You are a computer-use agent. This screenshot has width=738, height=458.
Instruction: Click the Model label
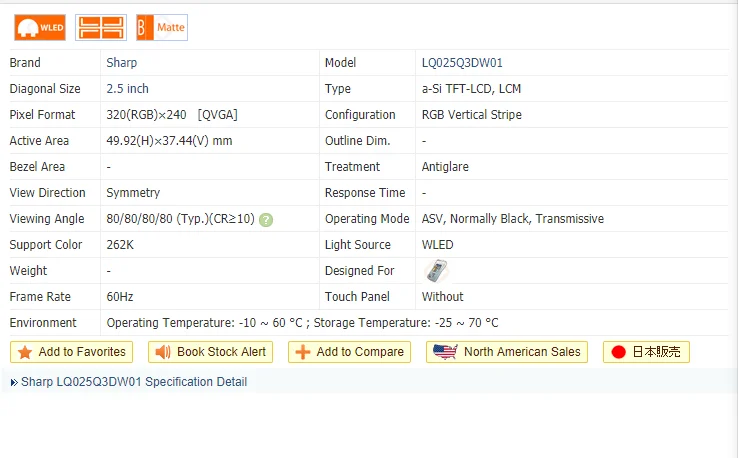[x=340, y=63]
